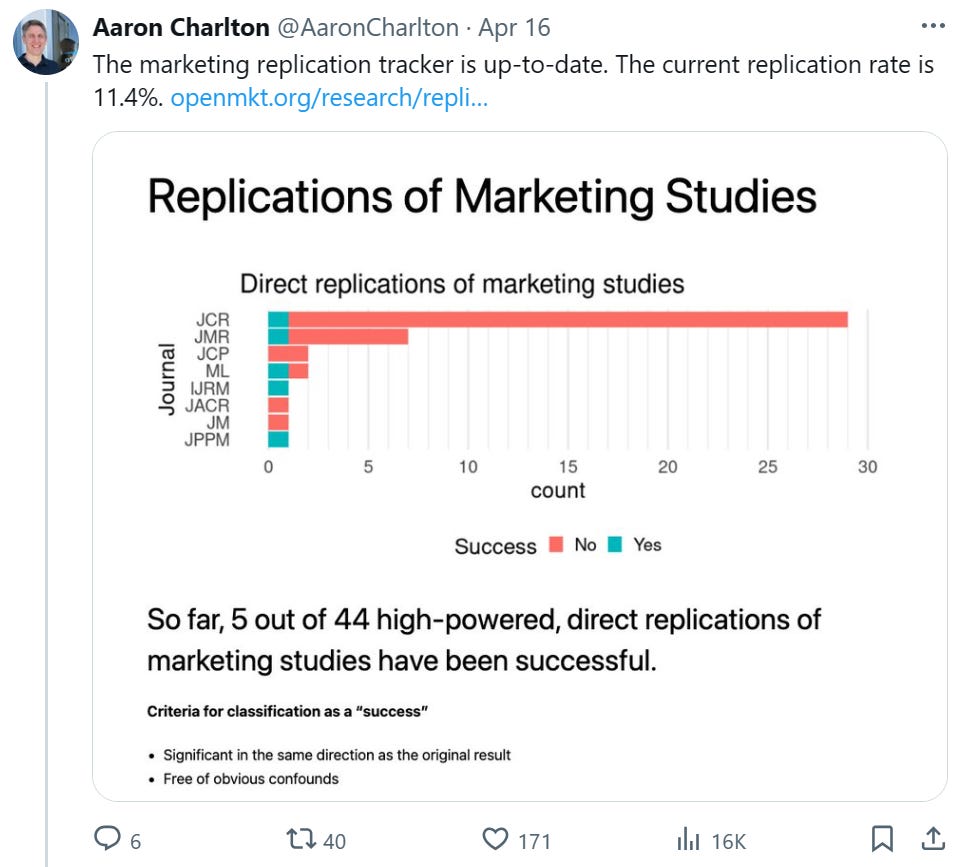The image size is (964, 867).
Task: Click the 16K views count
Action: (x=729, y=841)
